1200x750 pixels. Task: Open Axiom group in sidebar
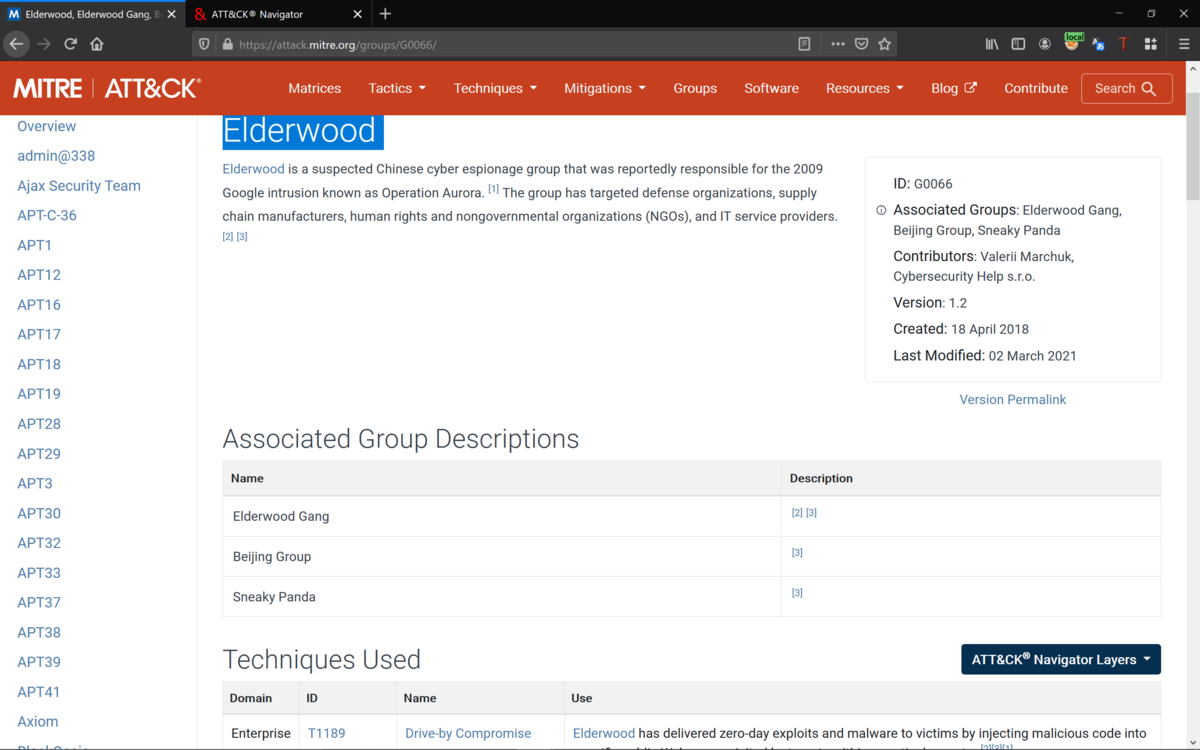click(38, 721)
